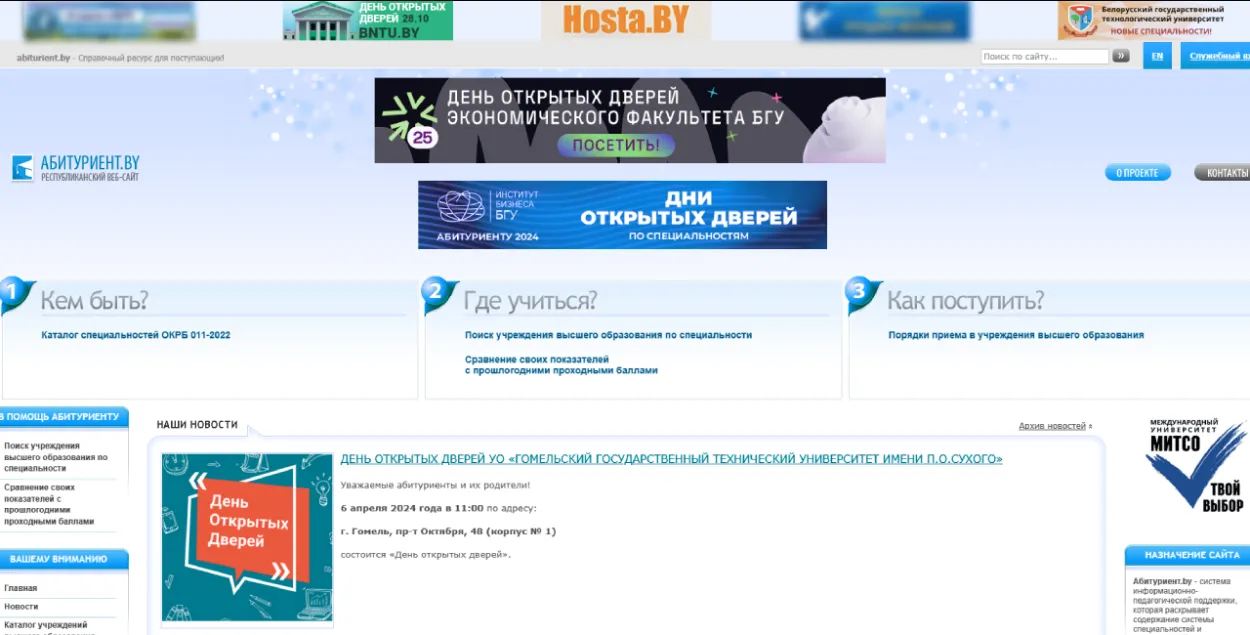This screenshot has height=635, width=1250.
Task: Open the Кем быть? heading
Action: pyautogui.click(x=94, y=300)
